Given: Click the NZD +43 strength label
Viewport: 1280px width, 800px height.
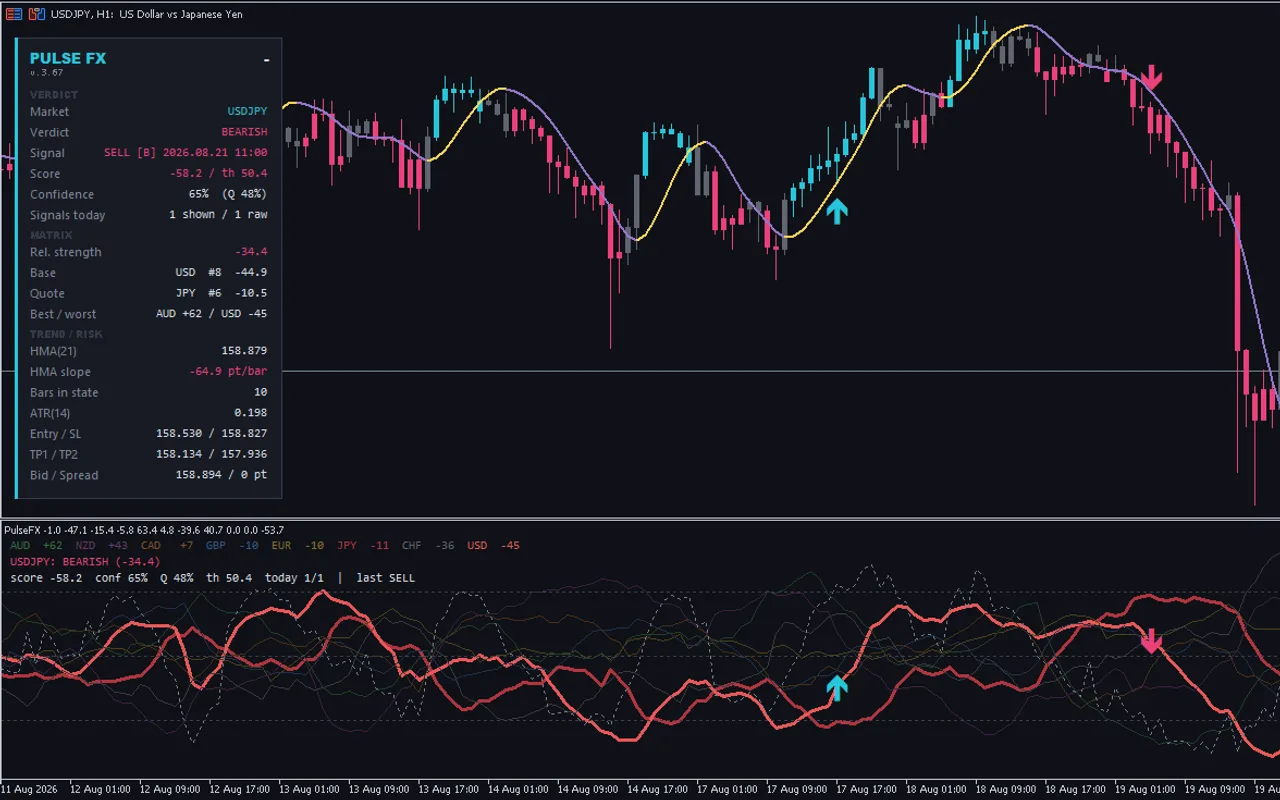Looking at the screenshot, I should (x=101, y=546).
